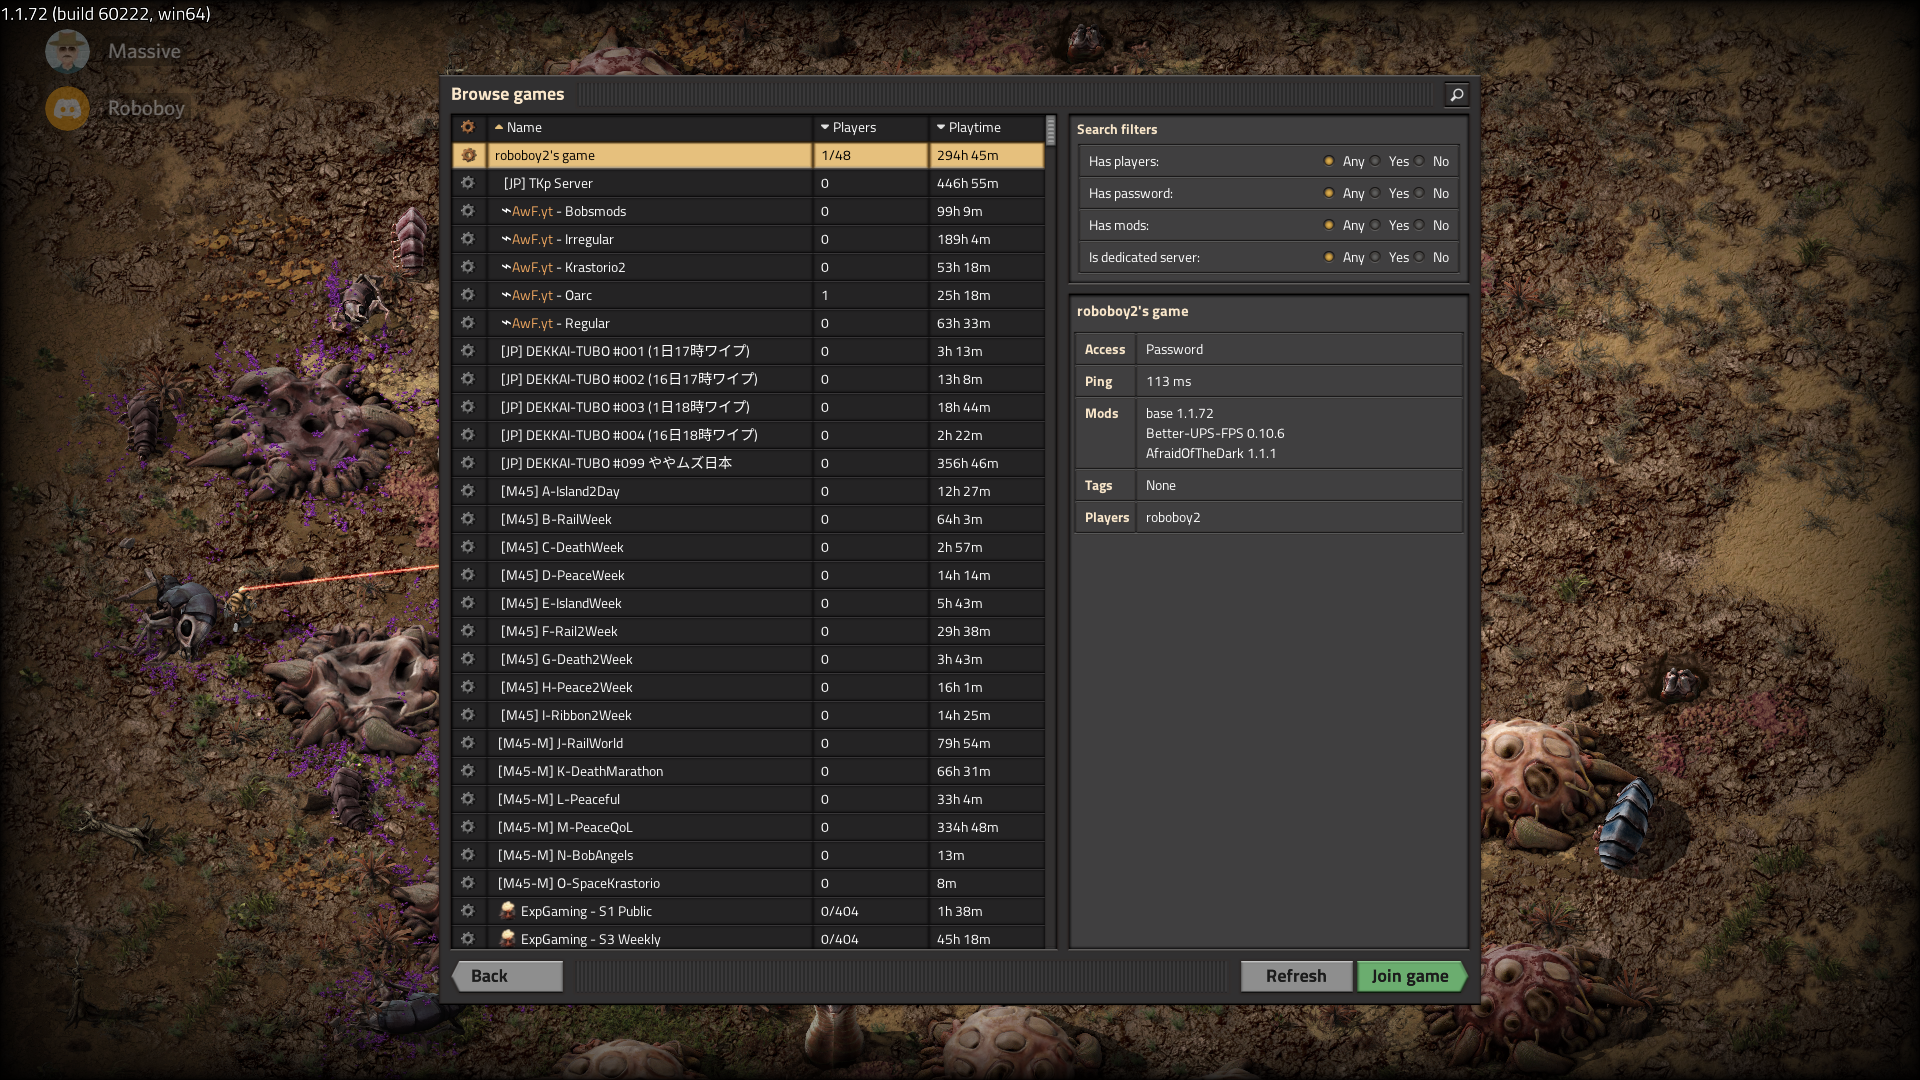Click gear icon for ExpGaming - S1 Public
Image resolution: width=1920 pixels, height=1080 pixels.
(468, 911)
